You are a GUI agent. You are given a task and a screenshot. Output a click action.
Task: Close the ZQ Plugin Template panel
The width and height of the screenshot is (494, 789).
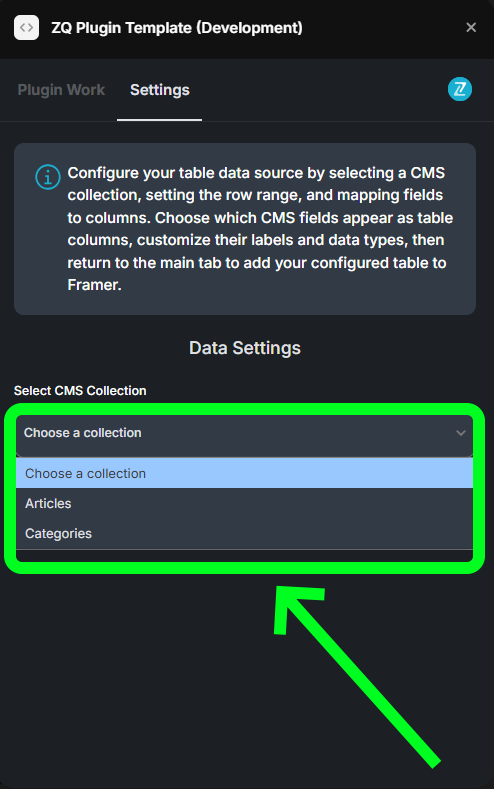pos(471,27)
